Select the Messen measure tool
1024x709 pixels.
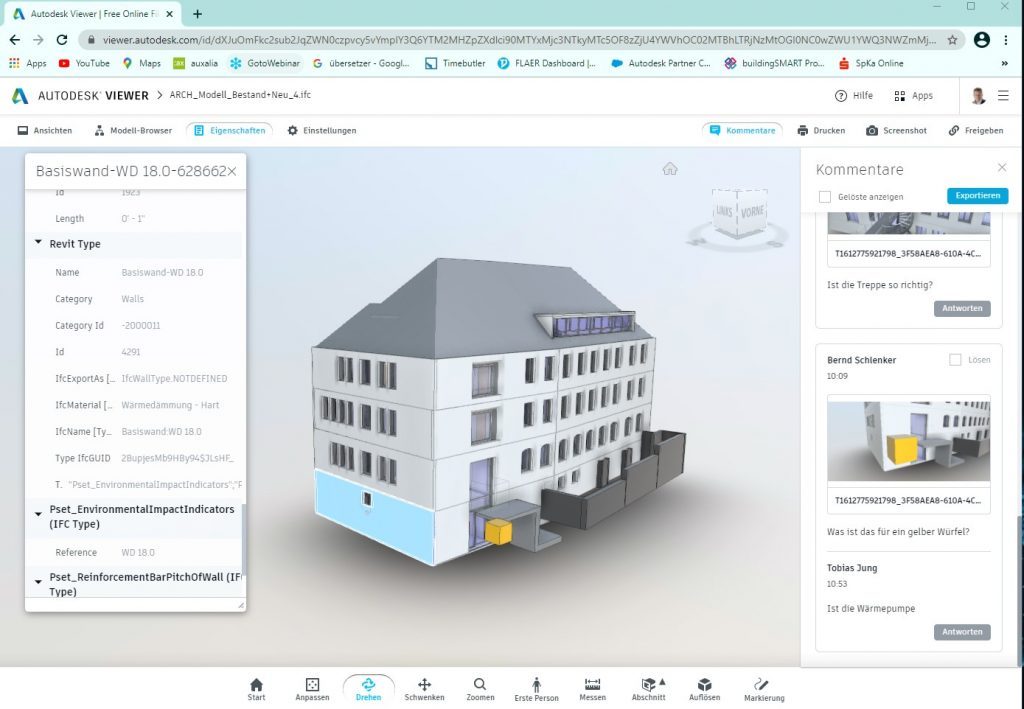point(592,686)
